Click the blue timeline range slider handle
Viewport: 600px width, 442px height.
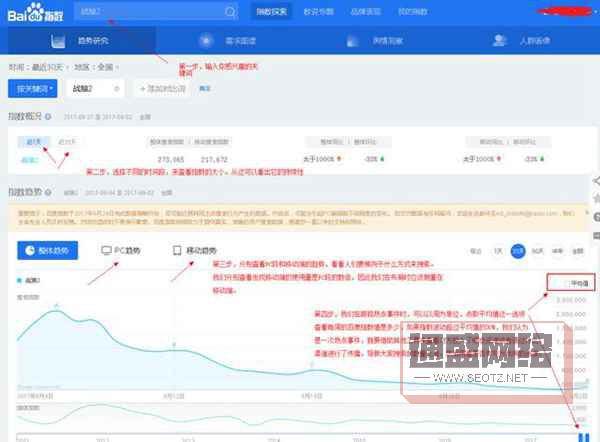[584, 437]
